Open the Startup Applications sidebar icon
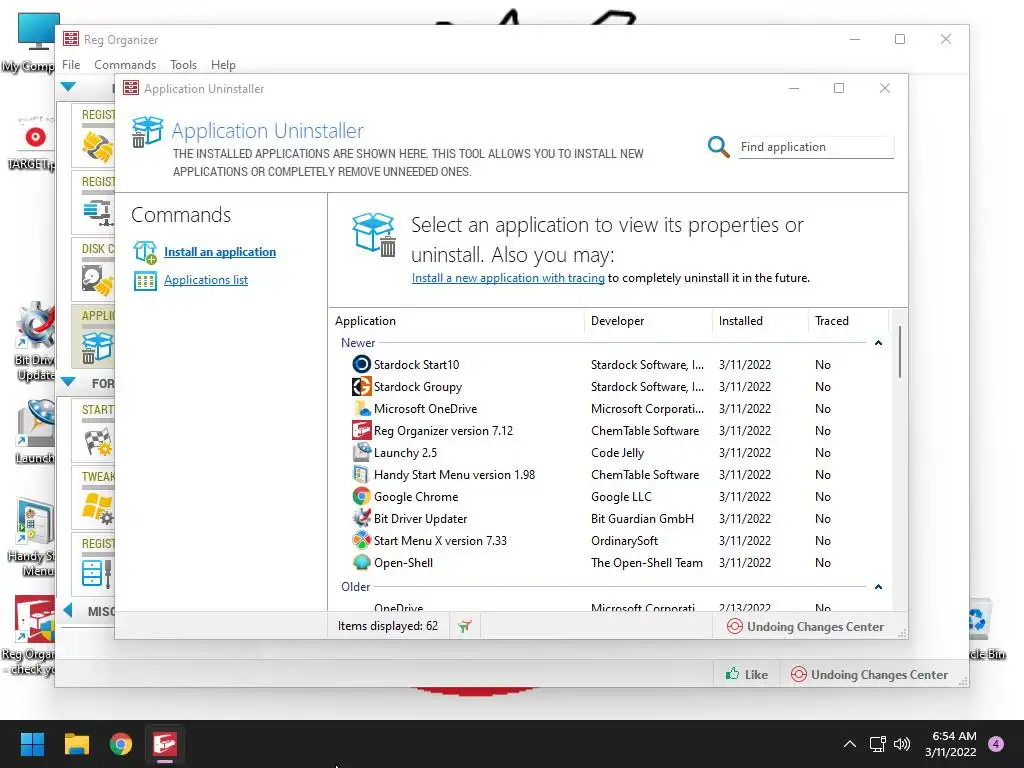The width and height of the screenshot is (1024, 768). pos(98,441)
